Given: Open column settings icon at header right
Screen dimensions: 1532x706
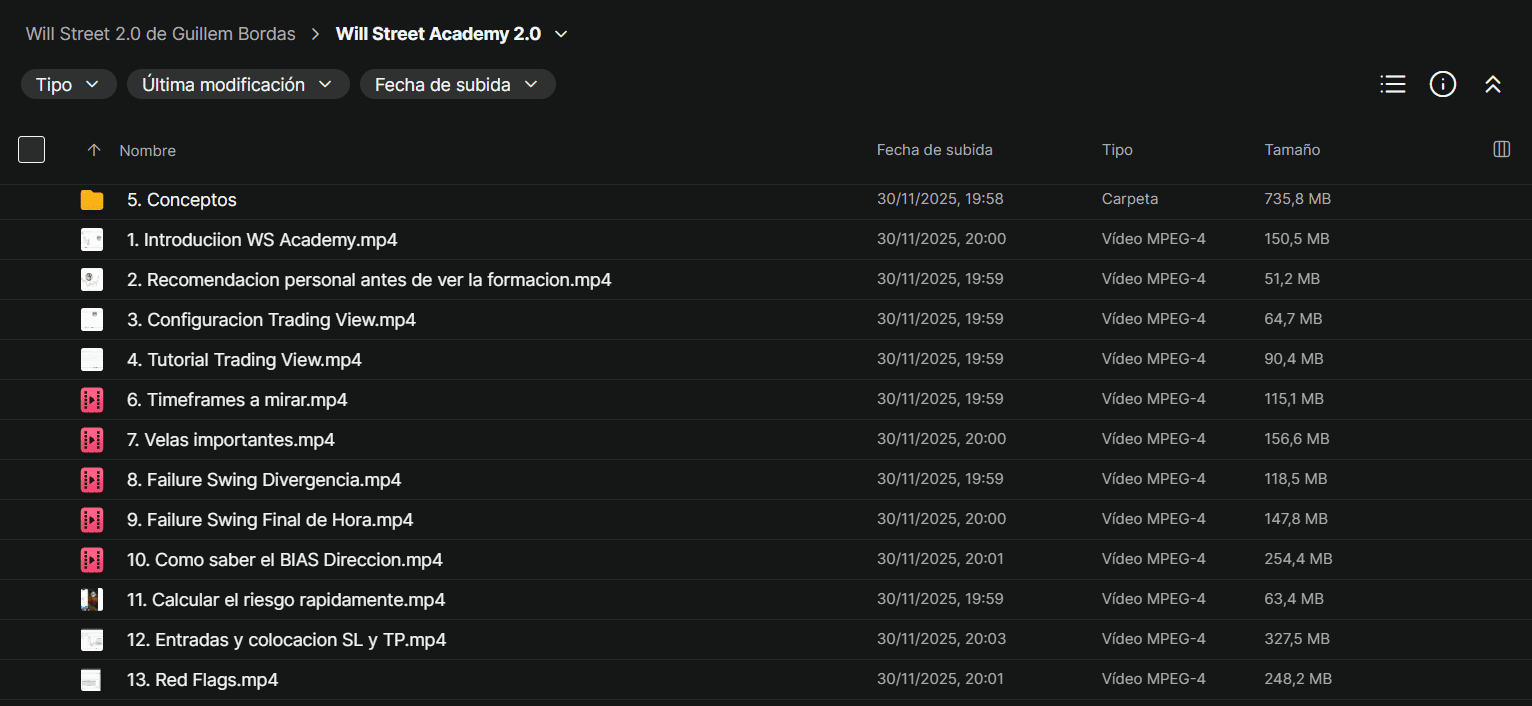Looking at the screenshot, I should coord(1500,150).
